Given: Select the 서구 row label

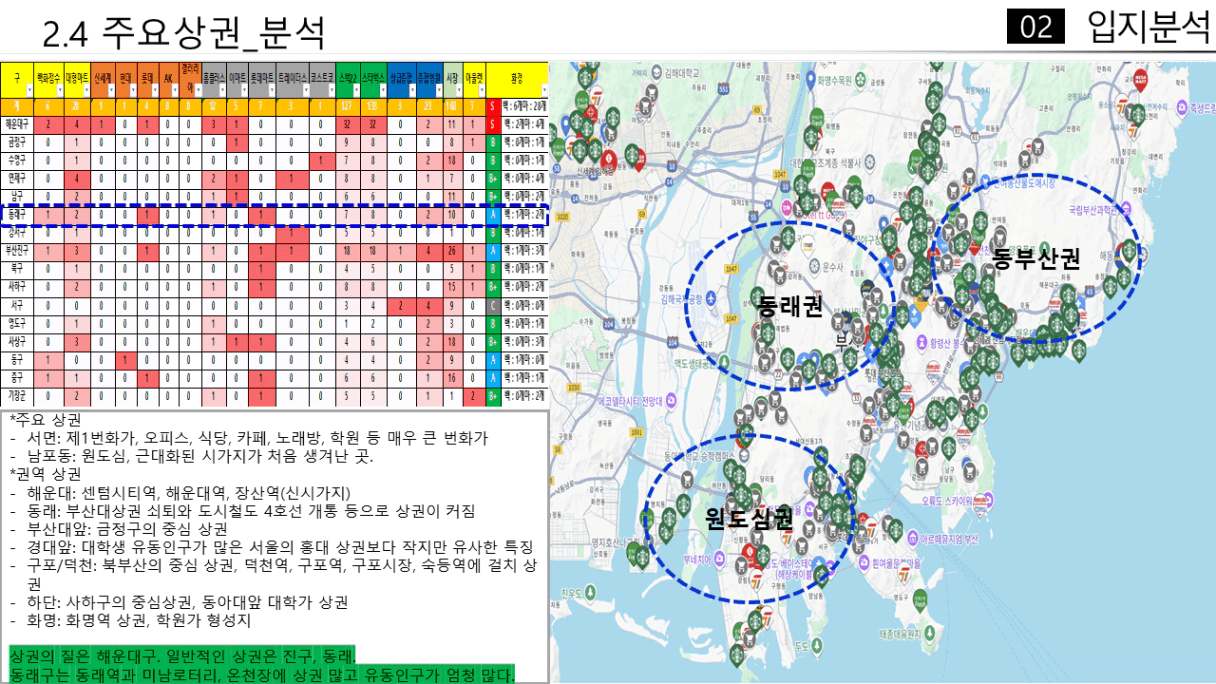Looking at the screenshot, I should click(x=18, y=305).
